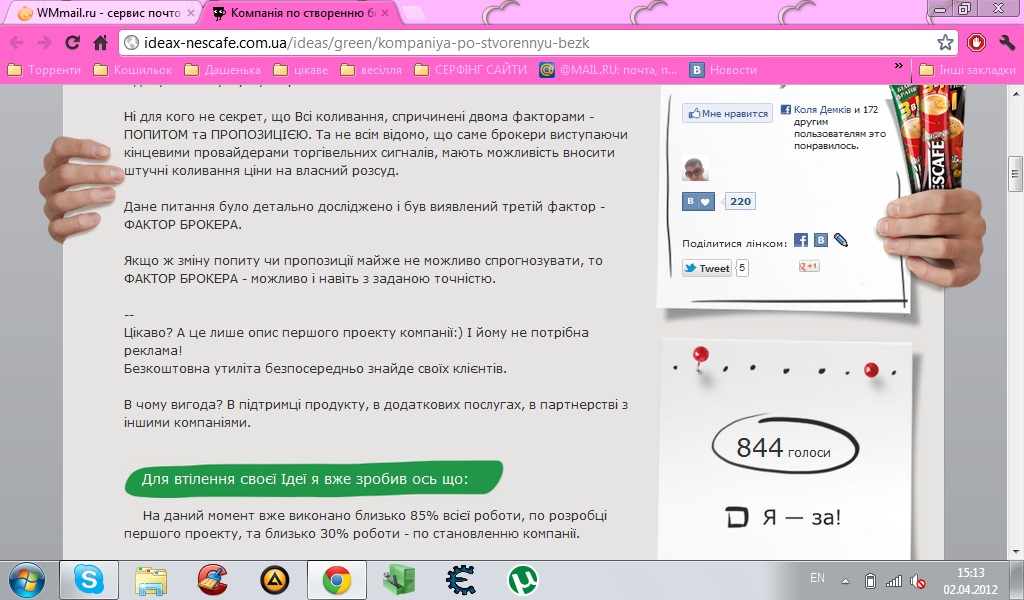The height and width of the screenshot is (600, 1024).
Task: Open the весілля bookmark folder
Action: pos(371,70)
